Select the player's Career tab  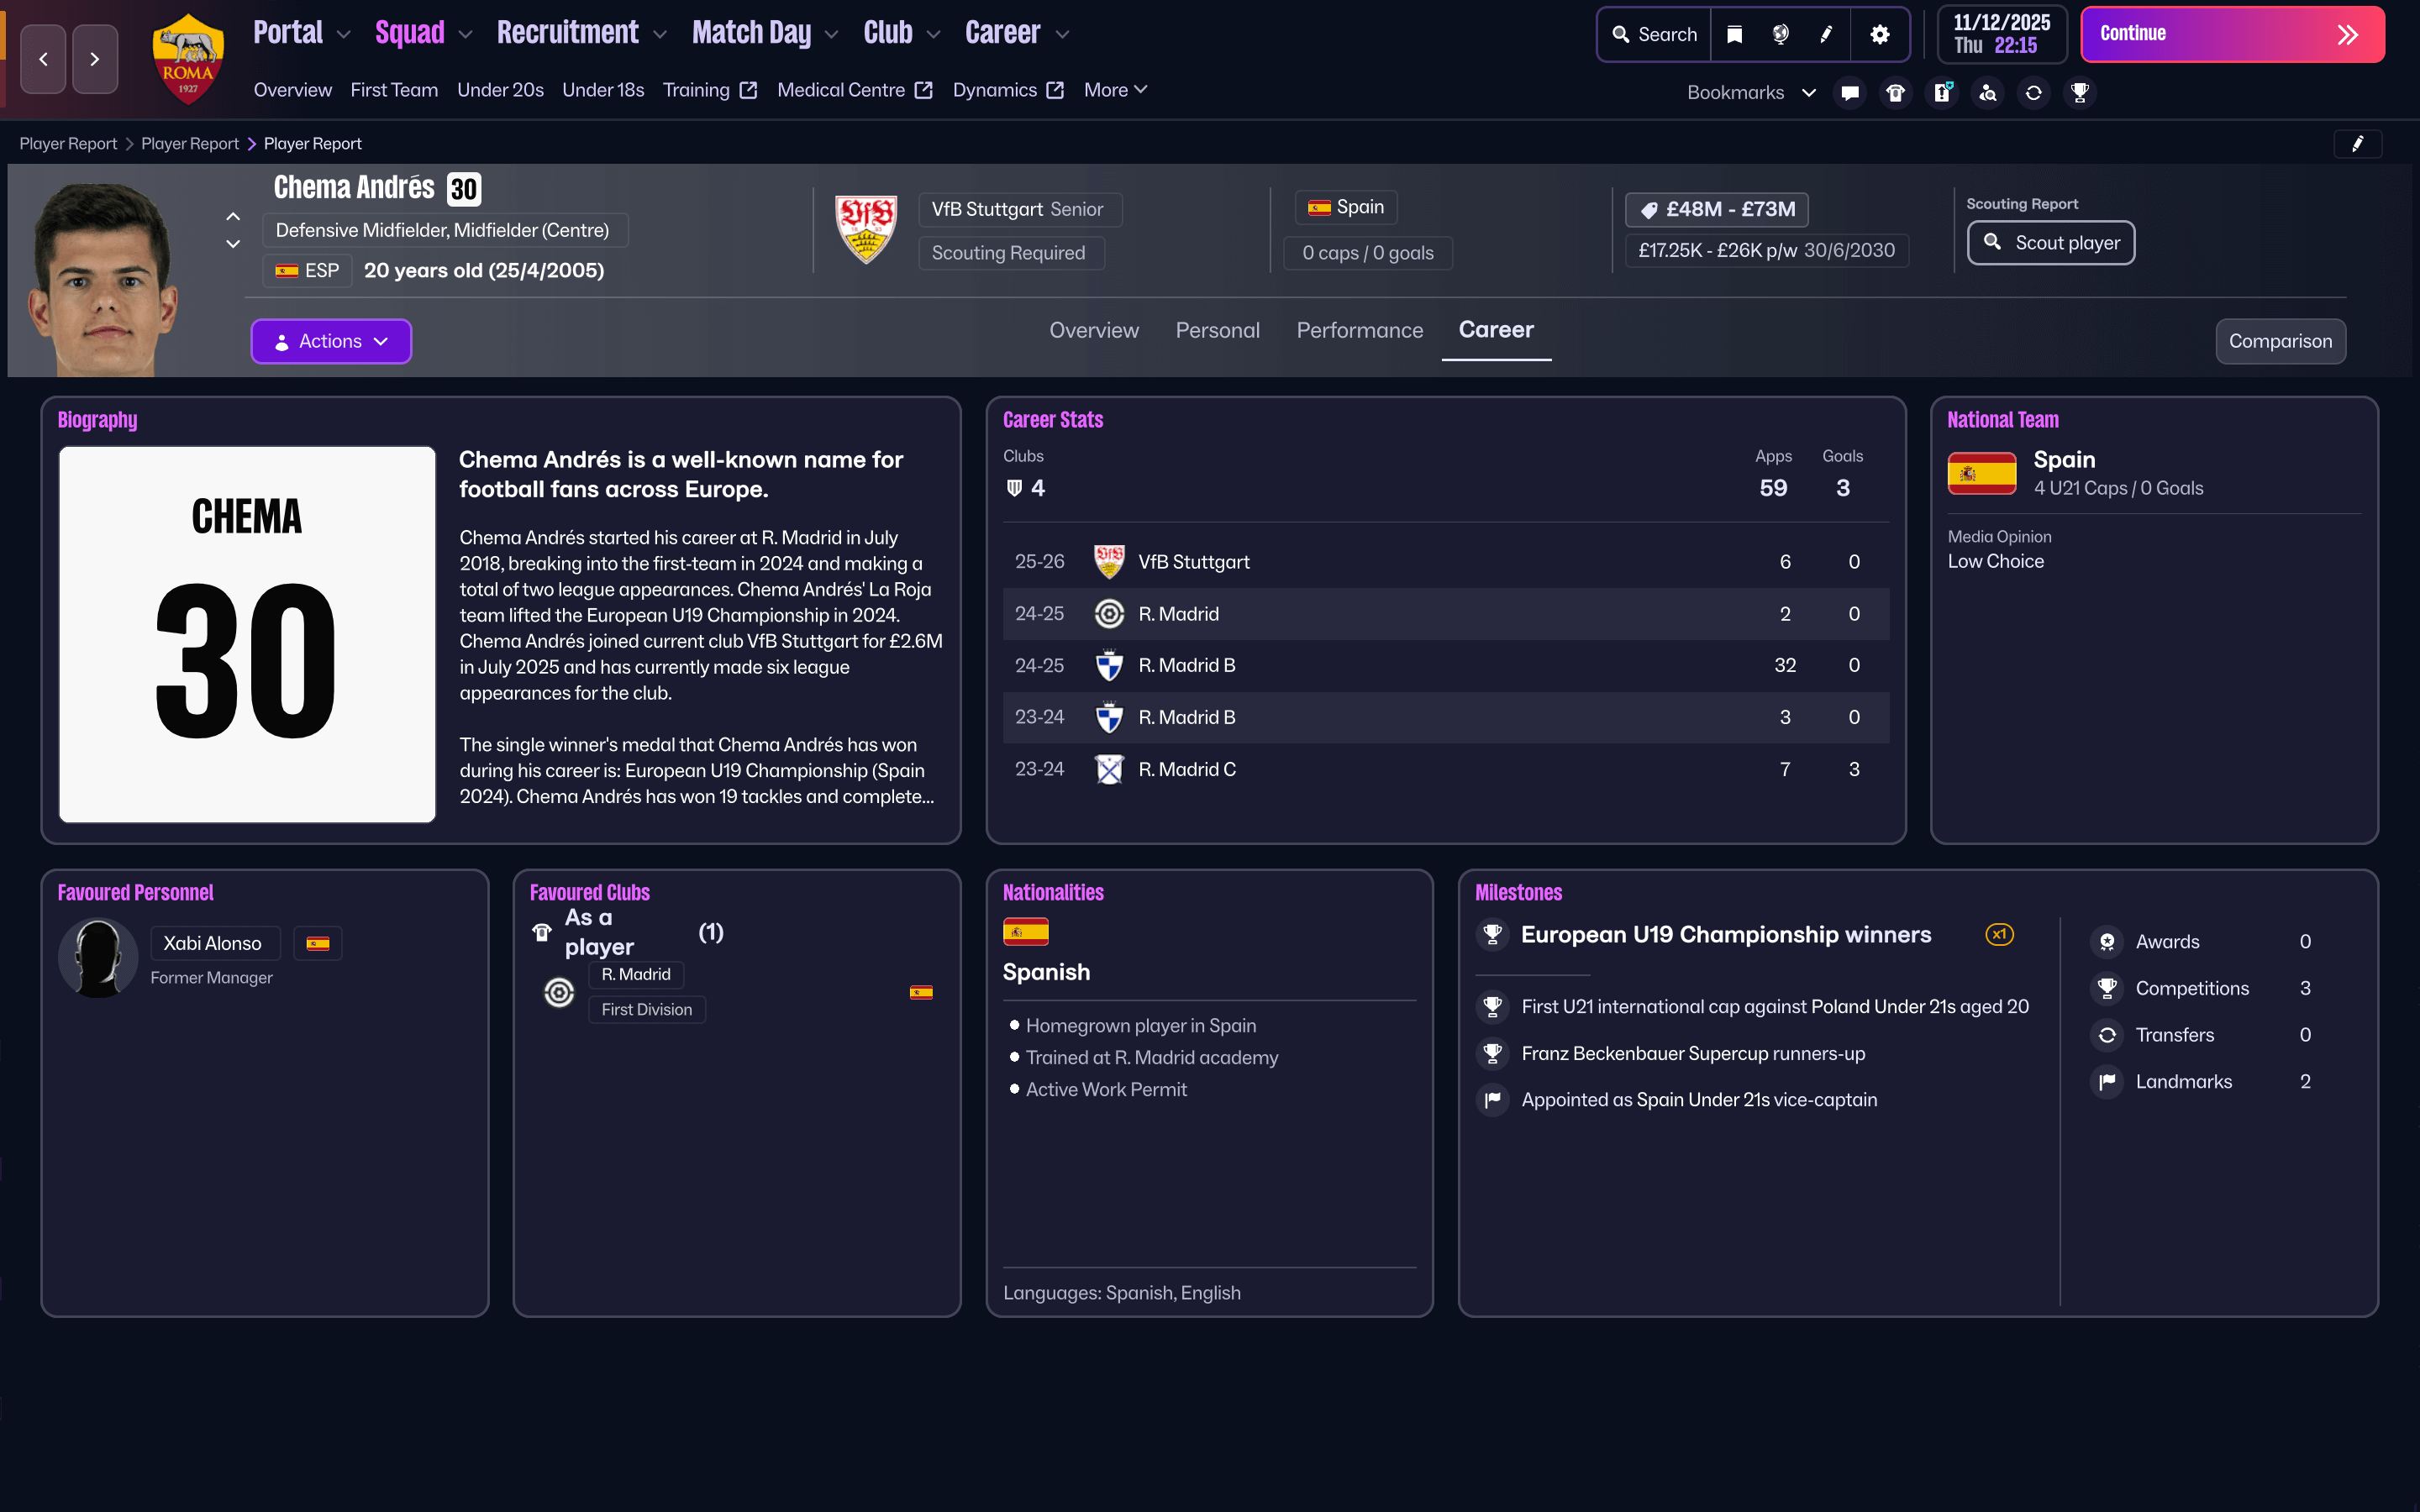click(x=1496, y=330)
